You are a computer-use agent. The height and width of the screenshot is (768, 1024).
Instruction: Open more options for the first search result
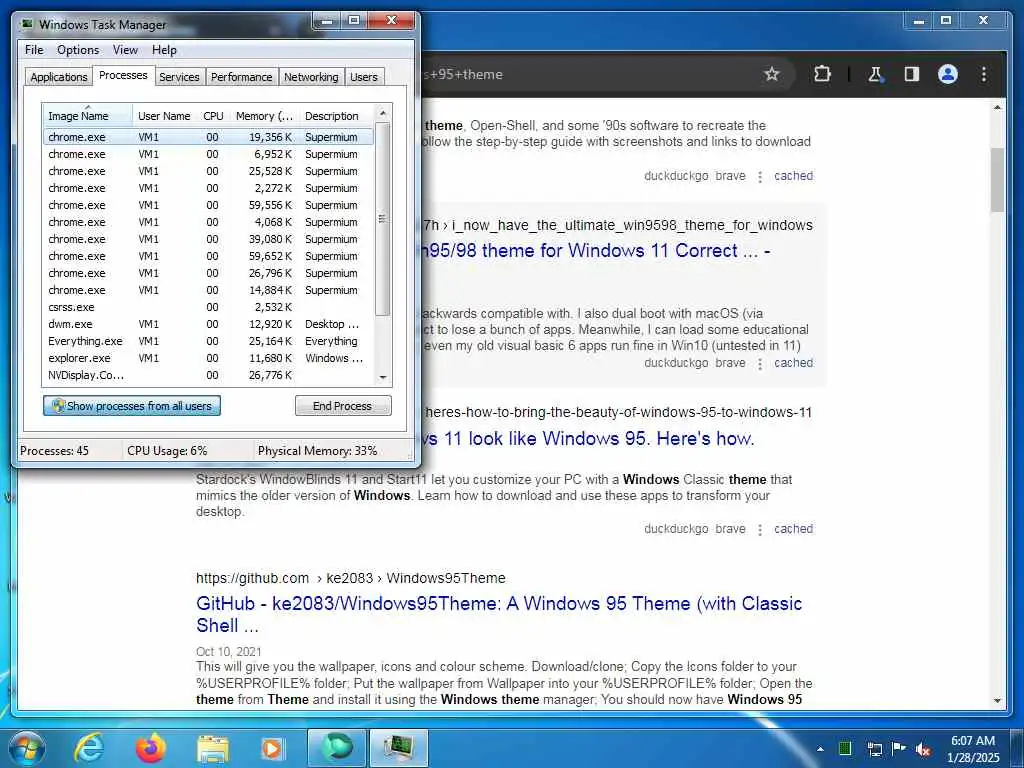(x=760, y=176)
